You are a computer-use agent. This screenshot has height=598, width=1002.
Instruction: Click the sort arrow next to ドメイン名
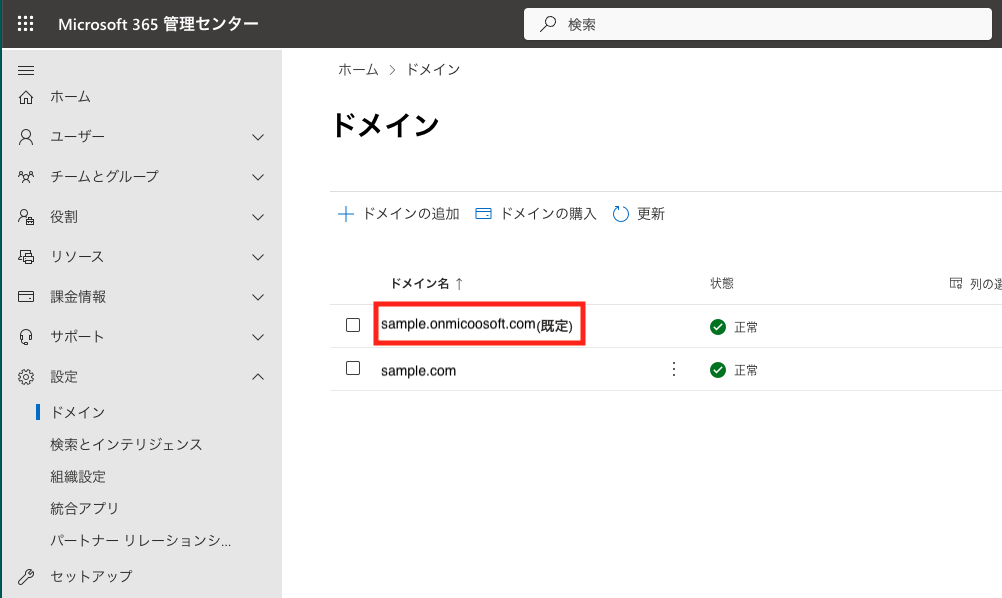tap(459, 284)
